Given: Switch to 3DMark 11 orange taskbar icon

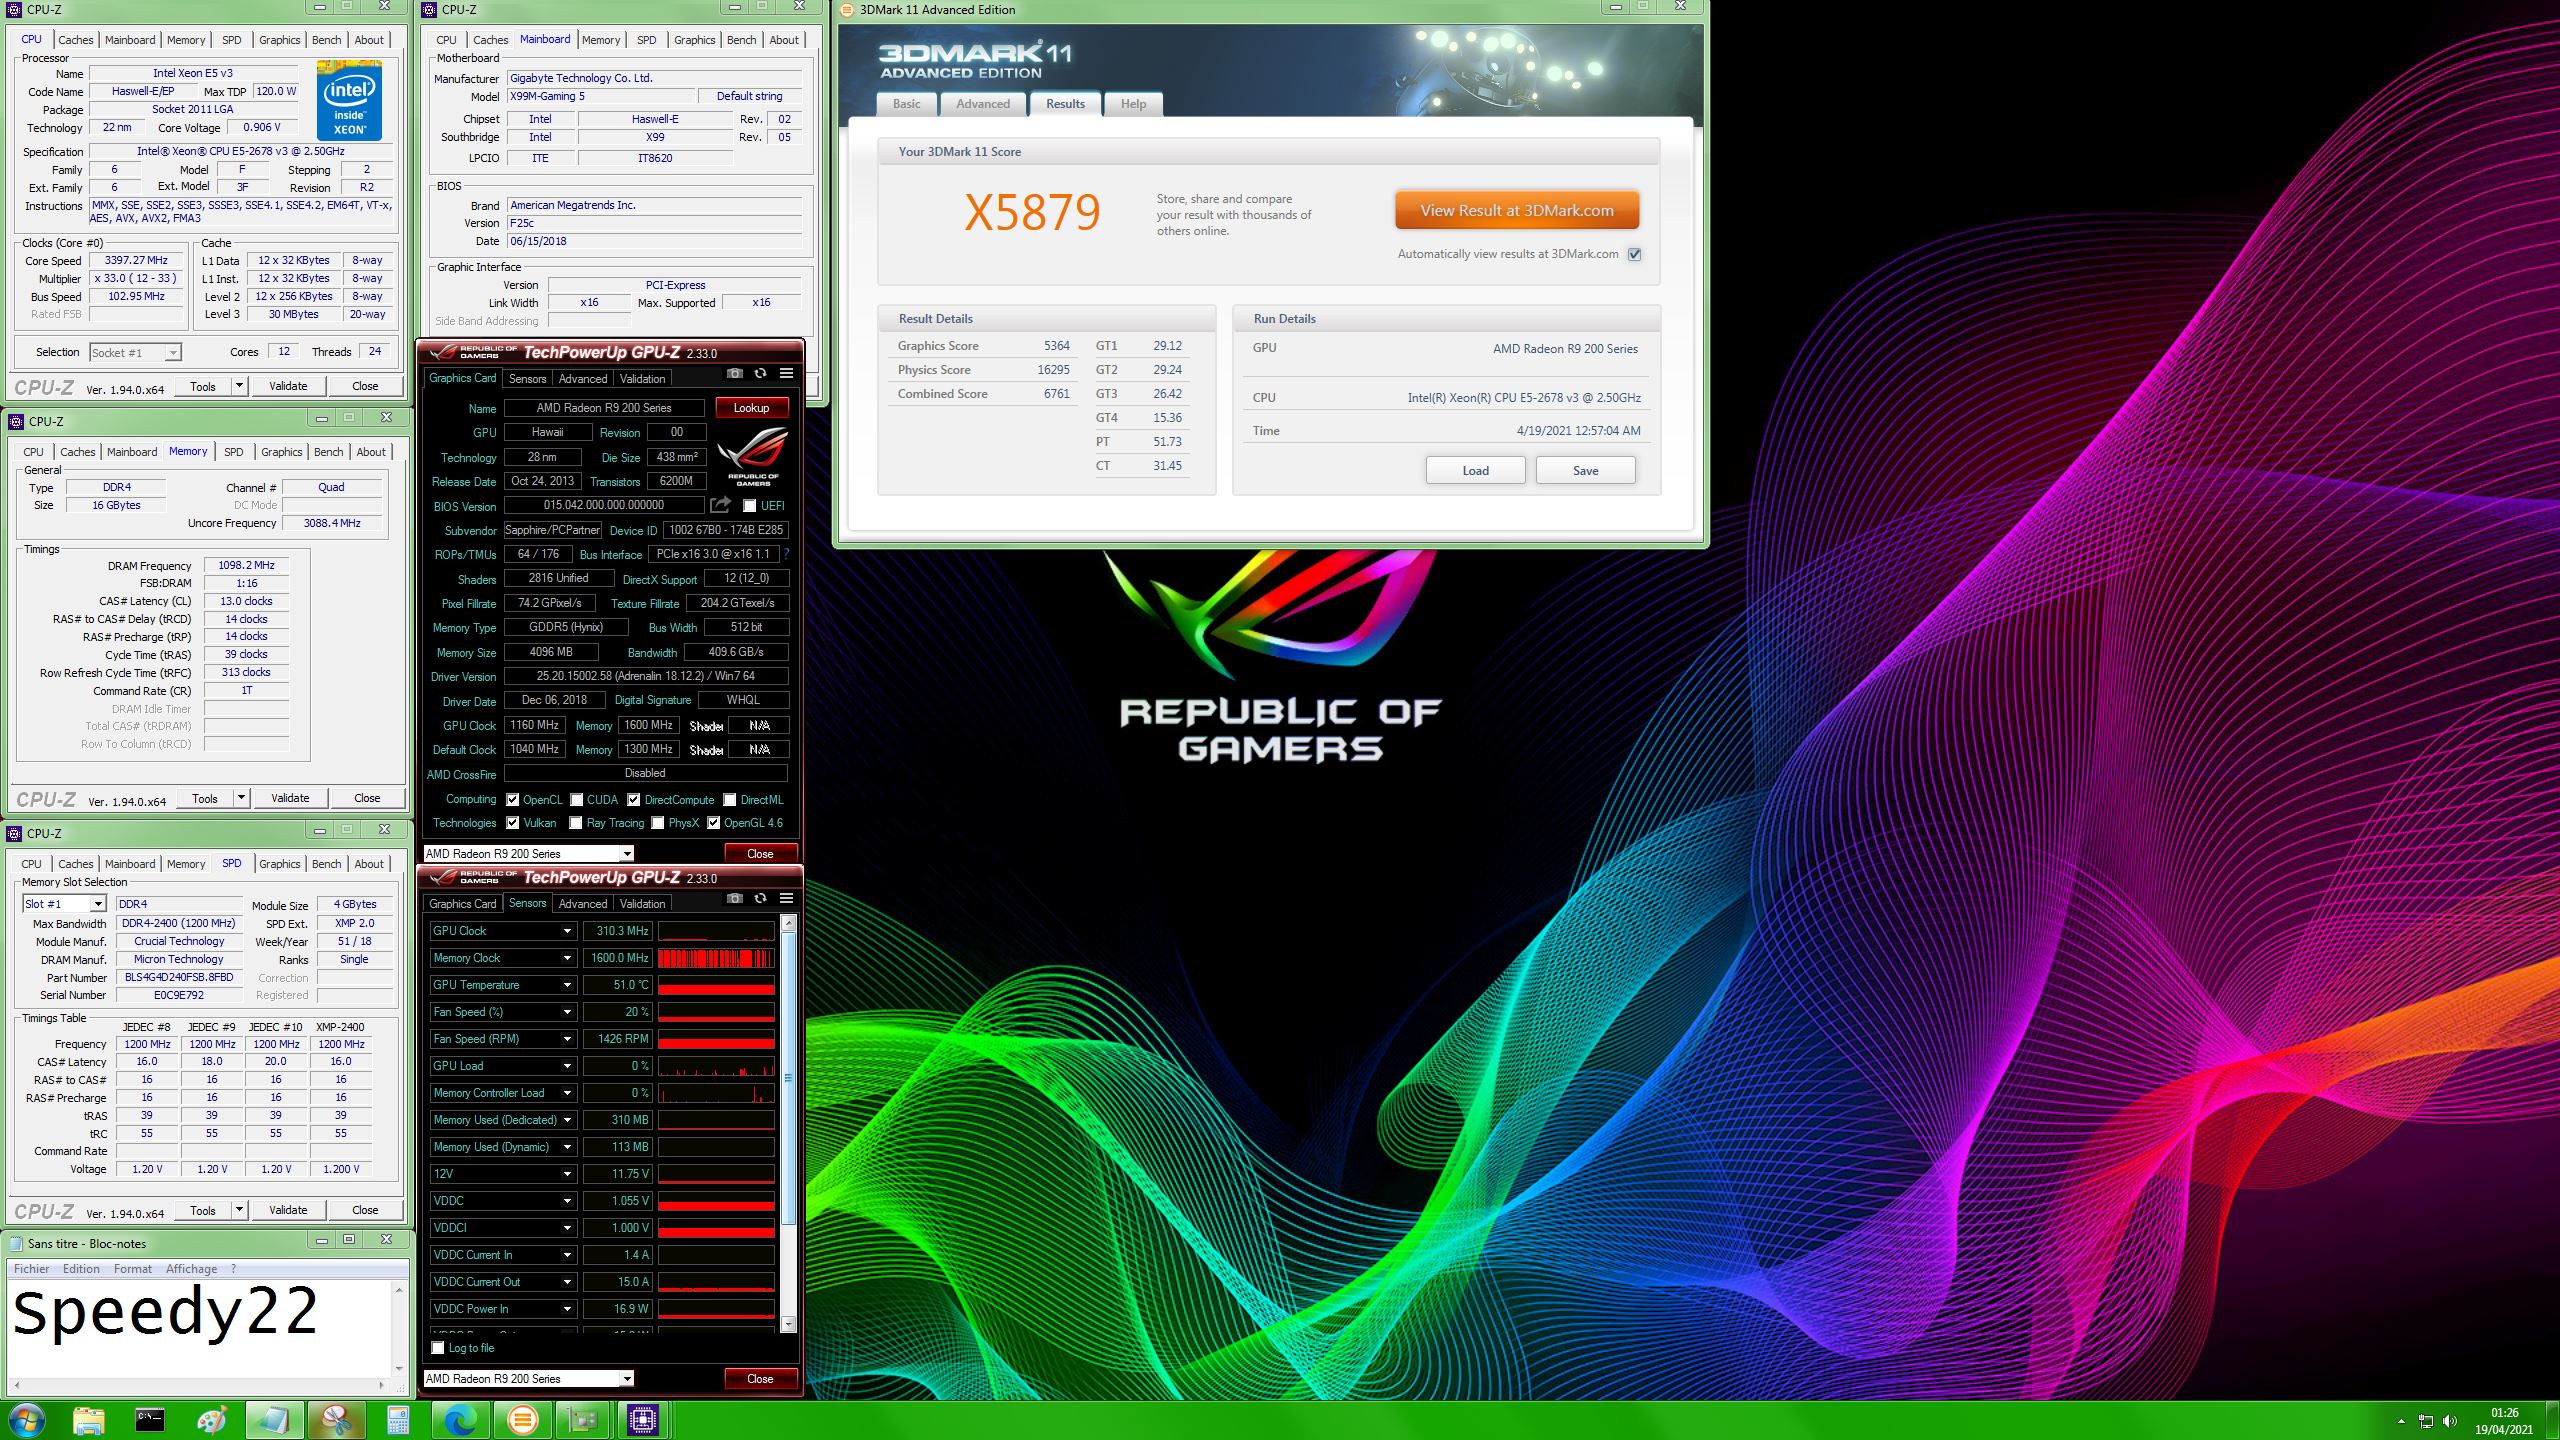Looking at the screenshot, I should pyautogui.click(x=522, y=1420).
